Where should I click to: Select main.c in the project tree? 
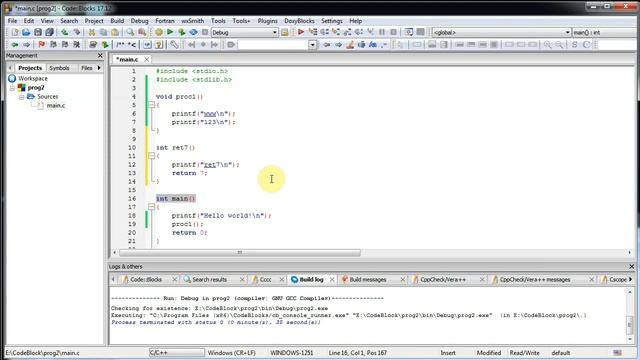click(56, 106)
